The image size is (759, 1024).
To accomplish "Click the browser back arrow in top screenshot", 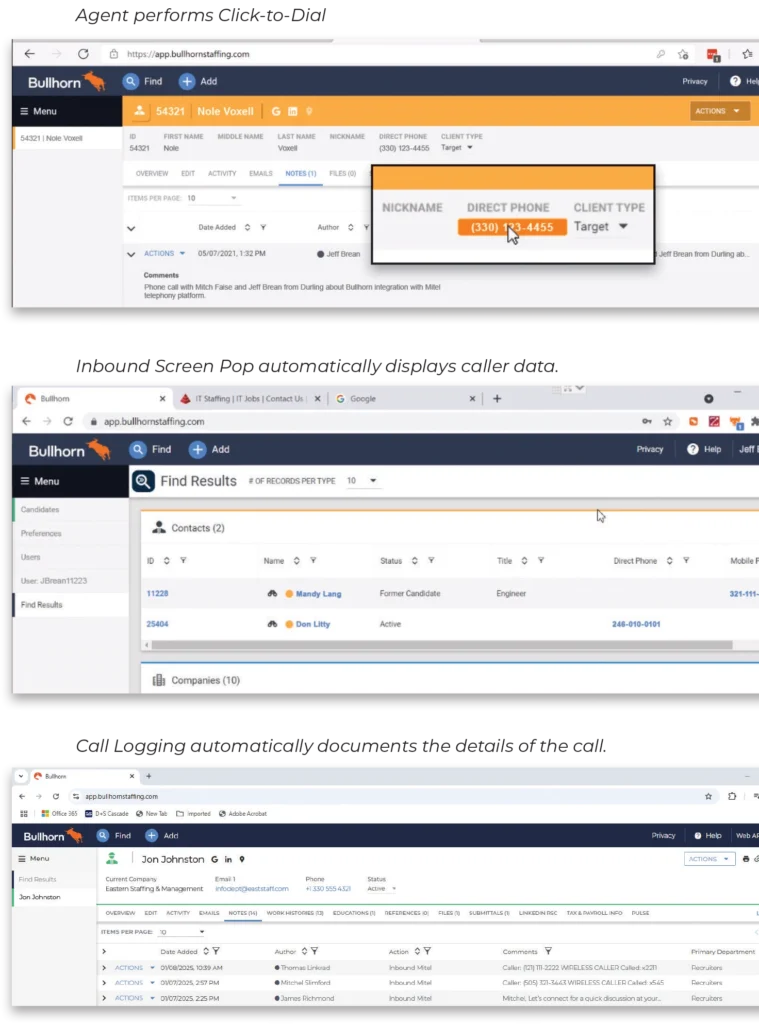I will point(29,54).
